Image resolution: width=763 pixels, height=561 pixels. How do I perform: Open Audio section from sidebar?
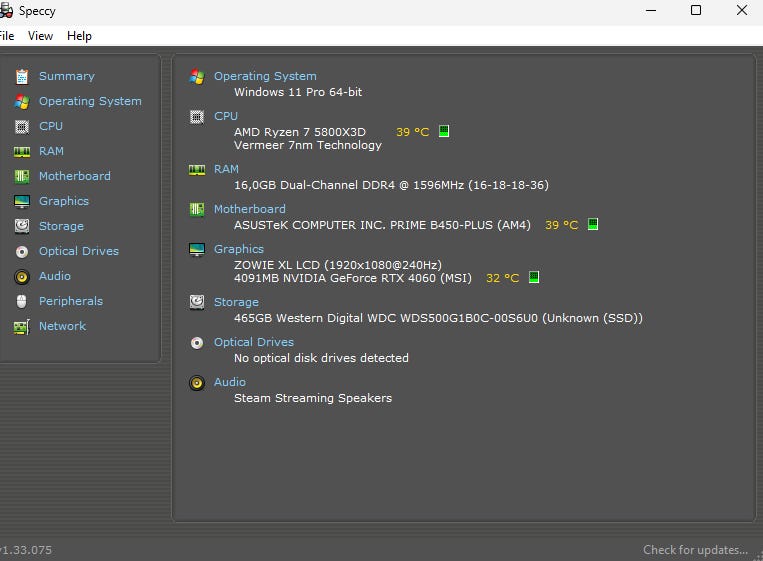tap(54, 276)
